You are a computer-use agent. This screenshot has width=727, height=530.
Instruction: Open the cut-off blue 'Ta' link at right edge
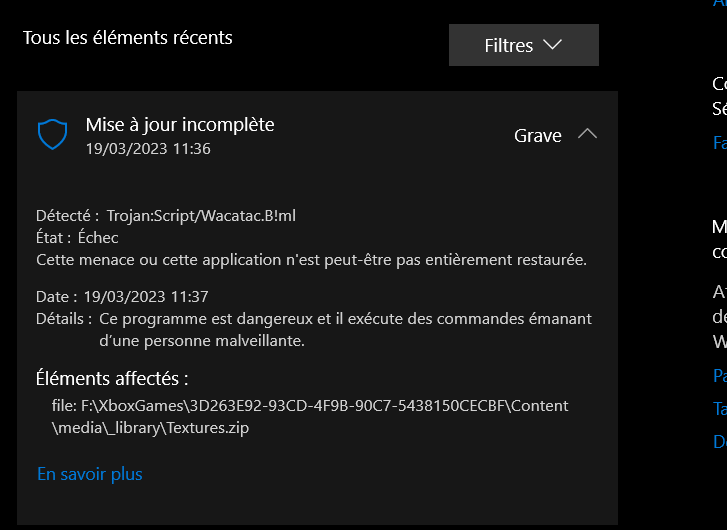tap(720, 409)
